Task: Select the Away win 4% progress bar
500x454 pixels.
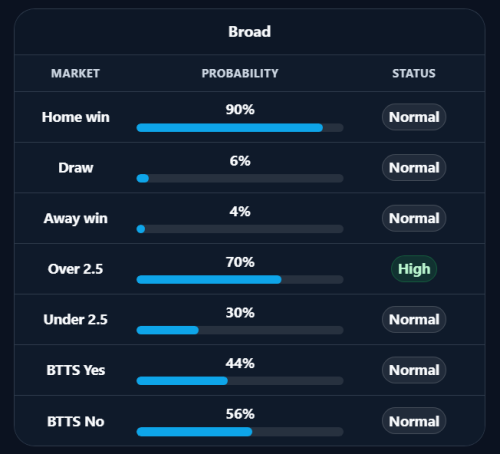Action: pos(240,229)
